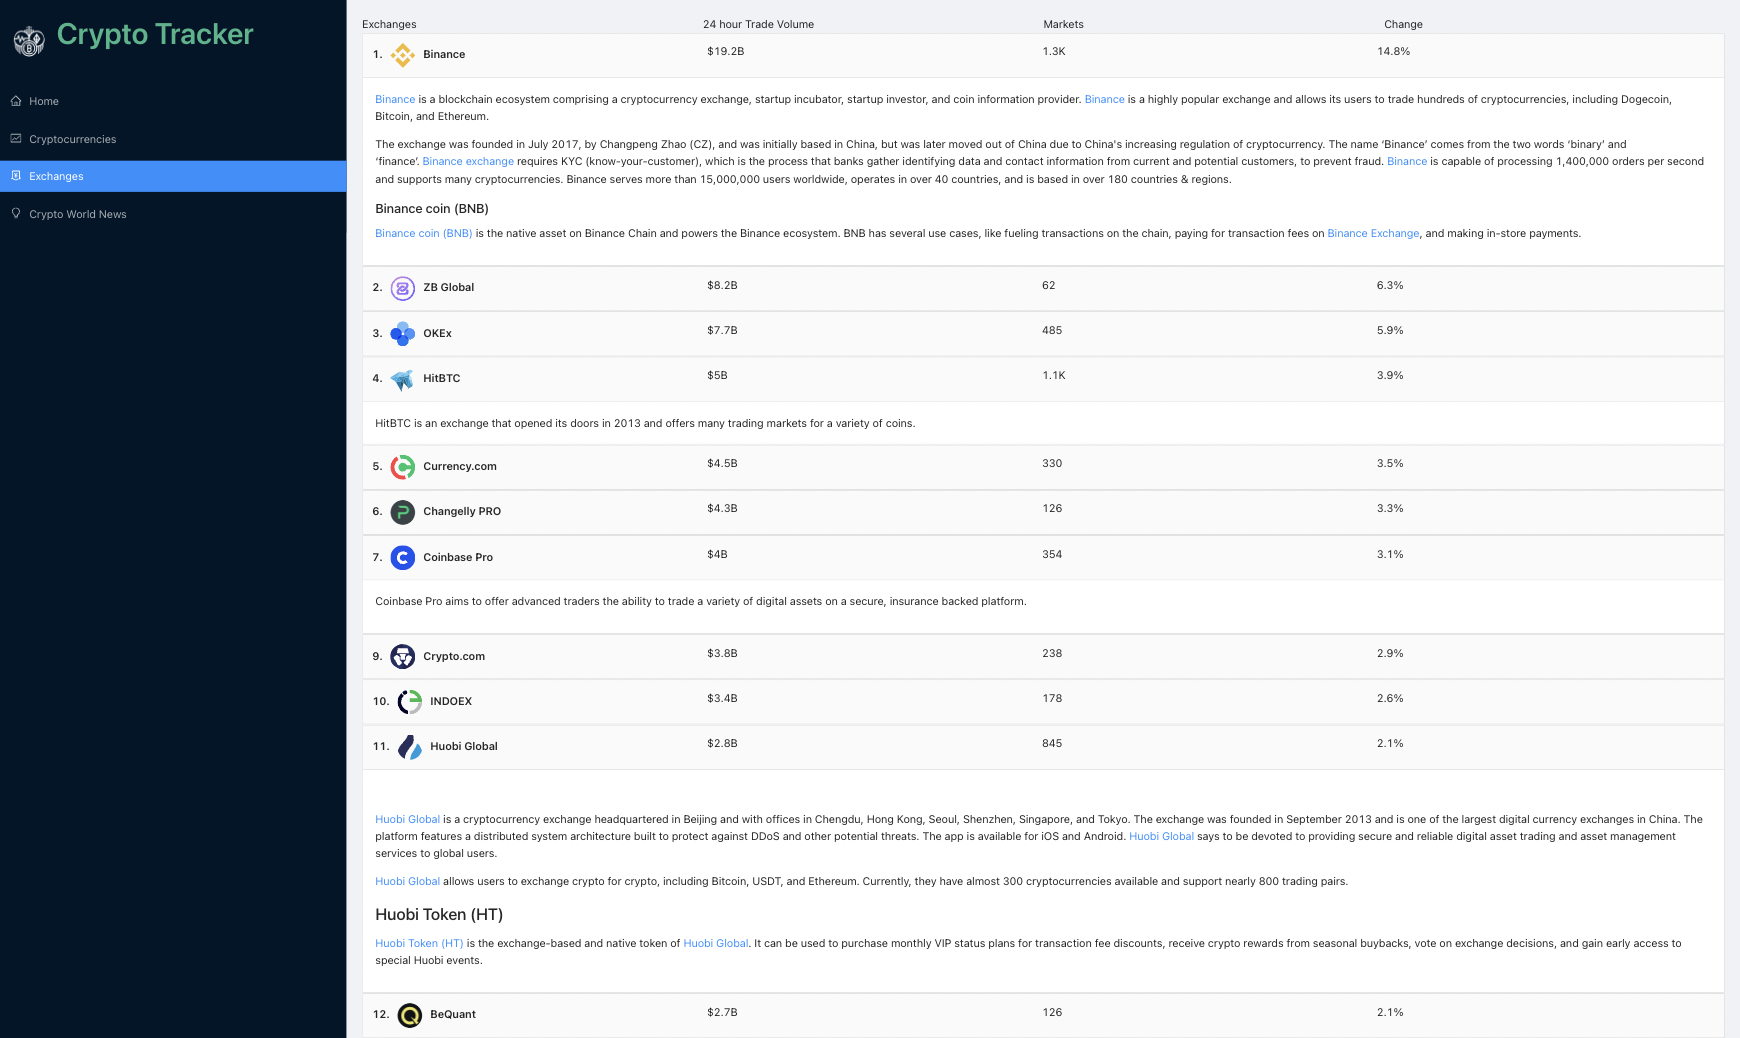The width and height of the screenshot is (1740, 1038).
Task: Click the HitBTC logo icon
Action: tap(402, 379)
